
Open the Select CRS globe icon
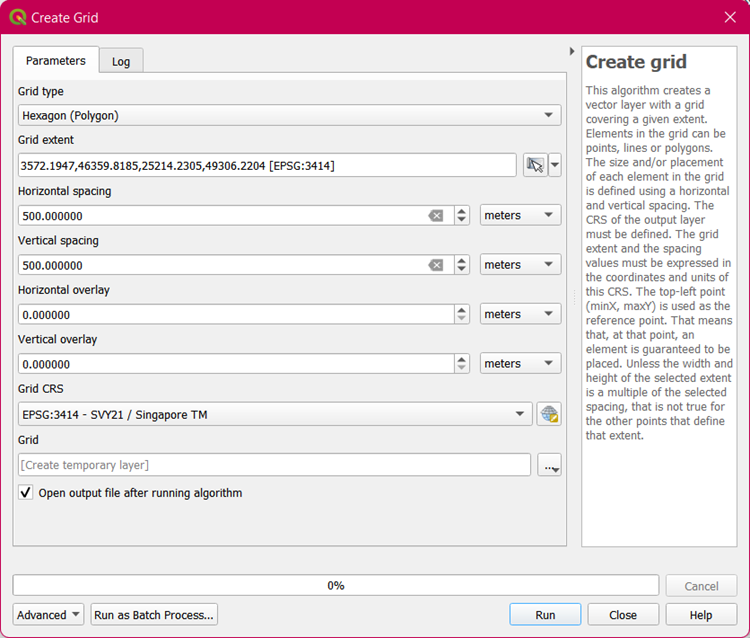point(547,414)
